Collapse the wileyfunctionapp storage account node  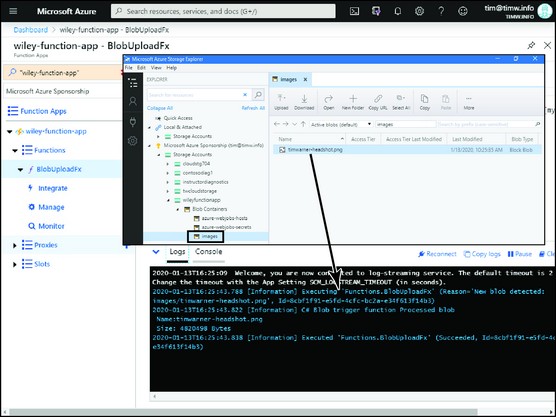168,200
